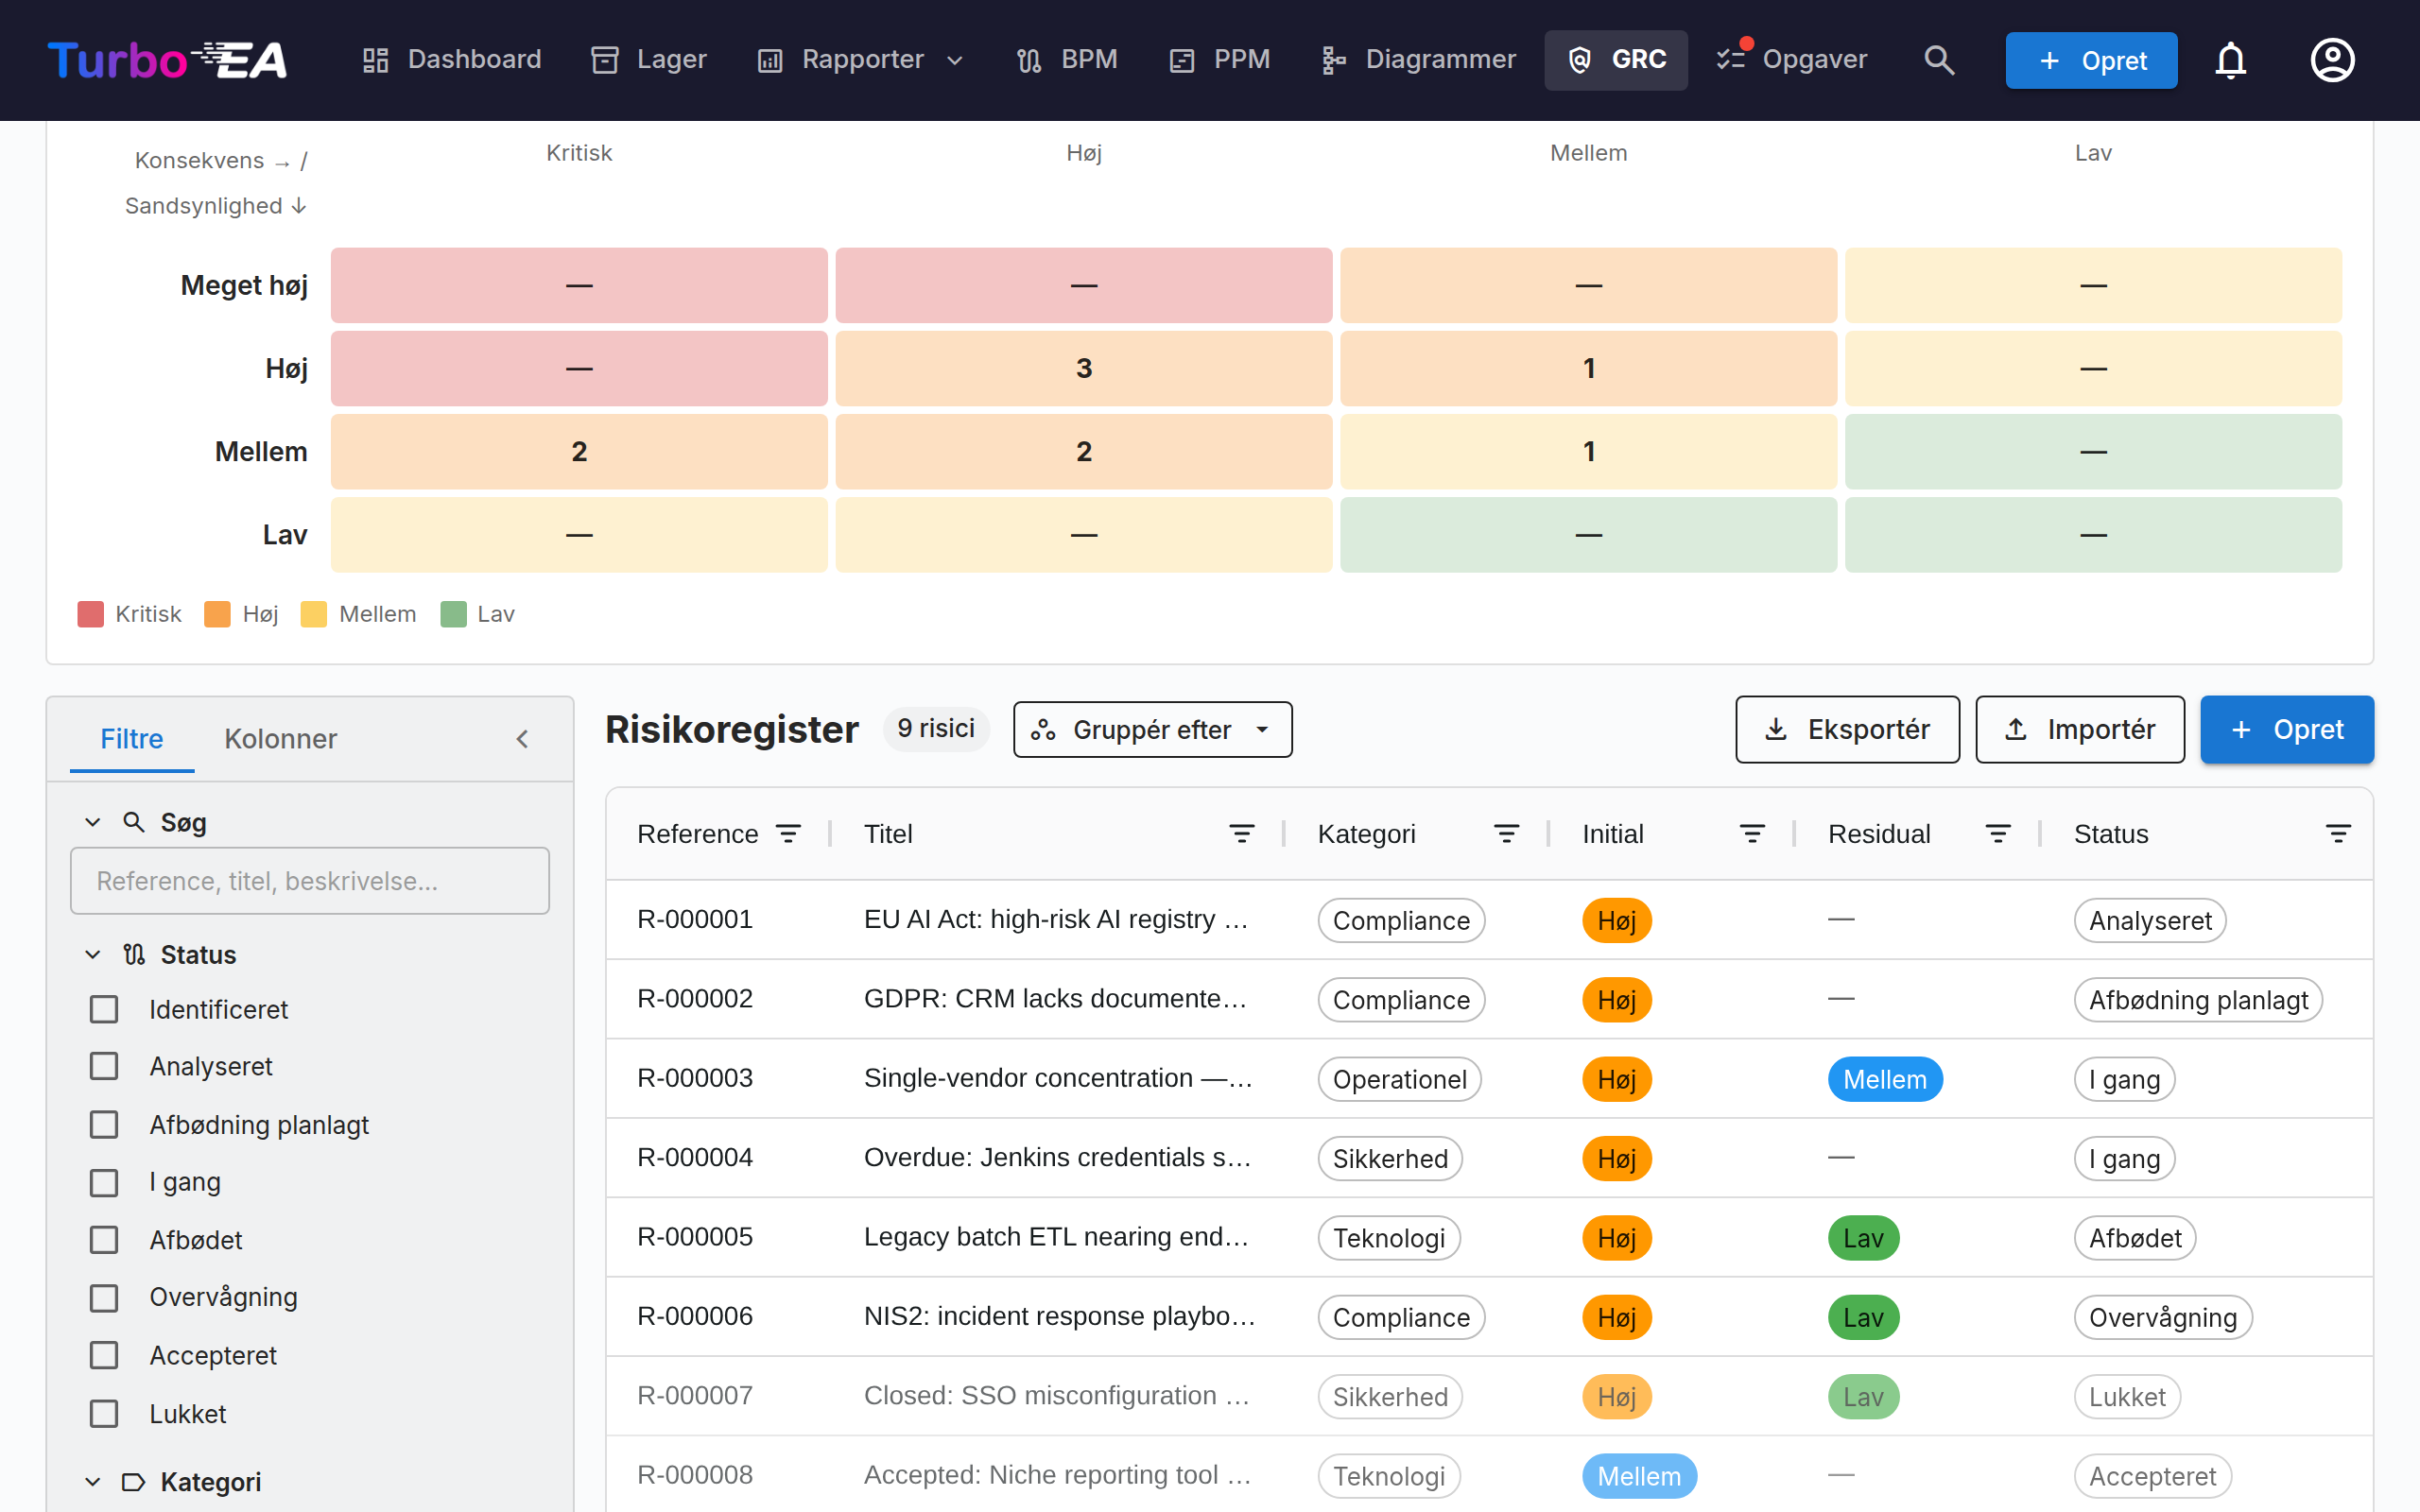Viewport: 2420px width, 1512px height.
Task: Open the Status column filter icon
Action: click(x=2338, y=834)
